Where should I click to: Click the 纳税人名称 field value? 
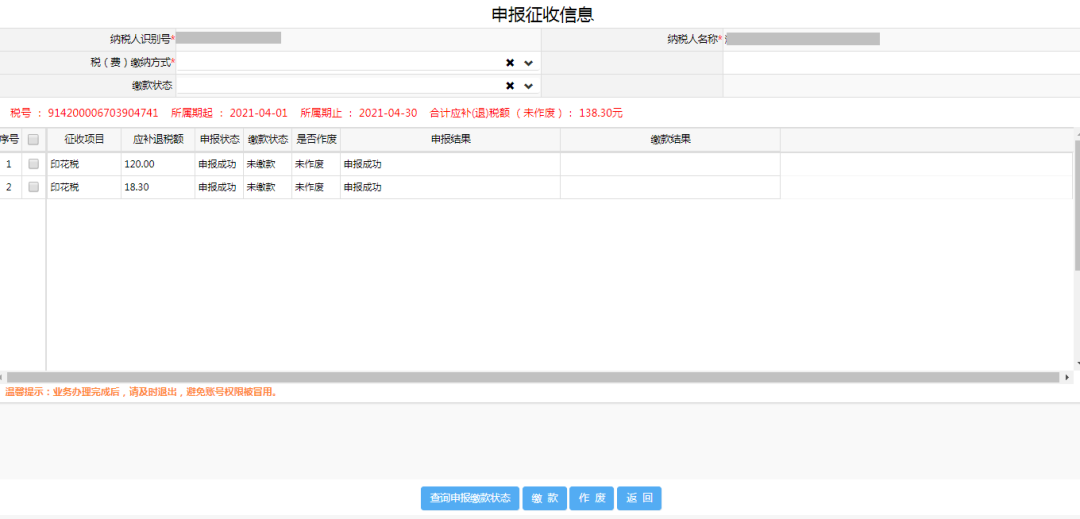[802, 39]
